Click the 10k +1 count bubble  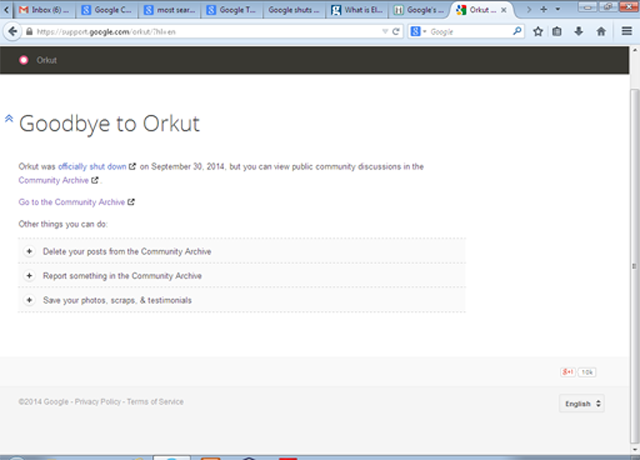[x=587, y=372]
